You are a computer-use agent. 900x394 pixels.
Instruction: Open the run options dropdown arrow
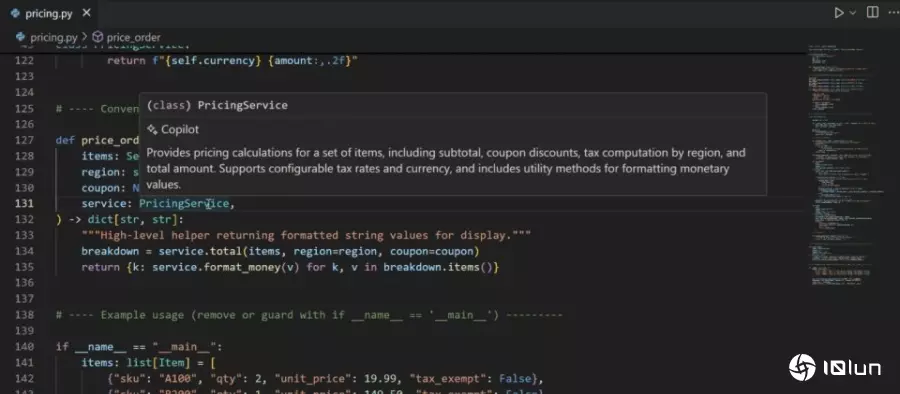pos(853,13)
